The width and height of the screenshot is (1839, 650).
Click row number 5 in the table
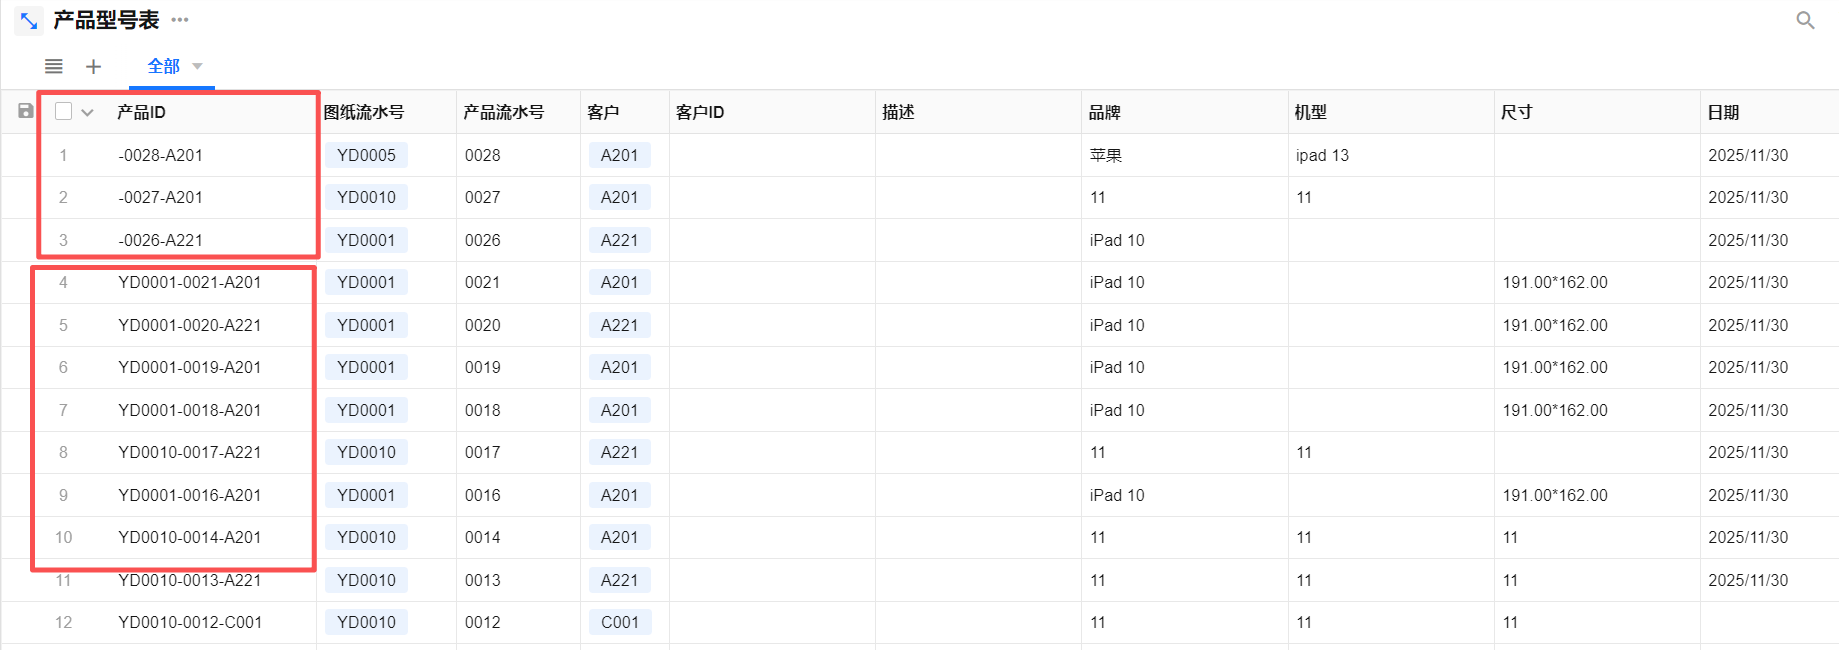pyautogui.click(x=63, y=325)
